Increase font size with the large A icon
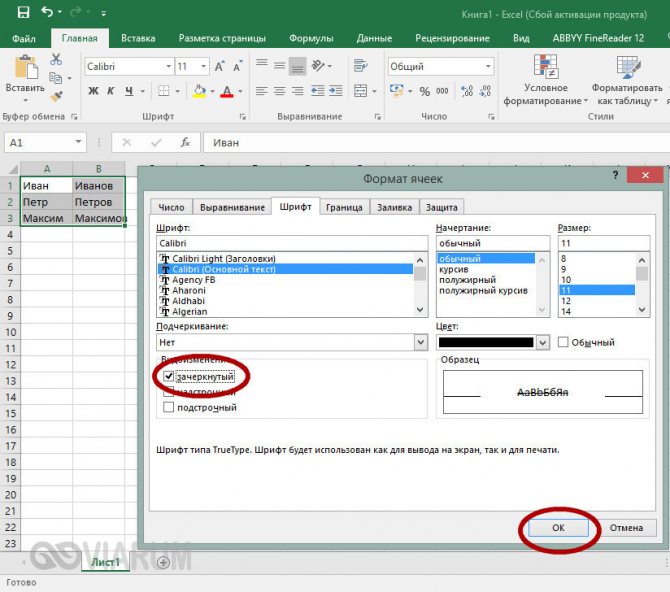Screen dimensions: 670x592 [219, 66]
